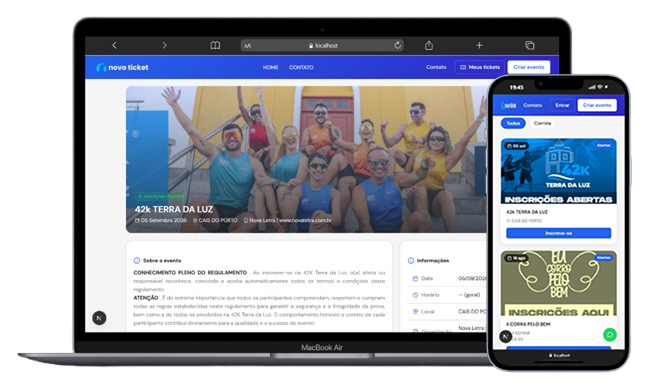
Task: Open the Safari share icon
Action: point(429,45)
